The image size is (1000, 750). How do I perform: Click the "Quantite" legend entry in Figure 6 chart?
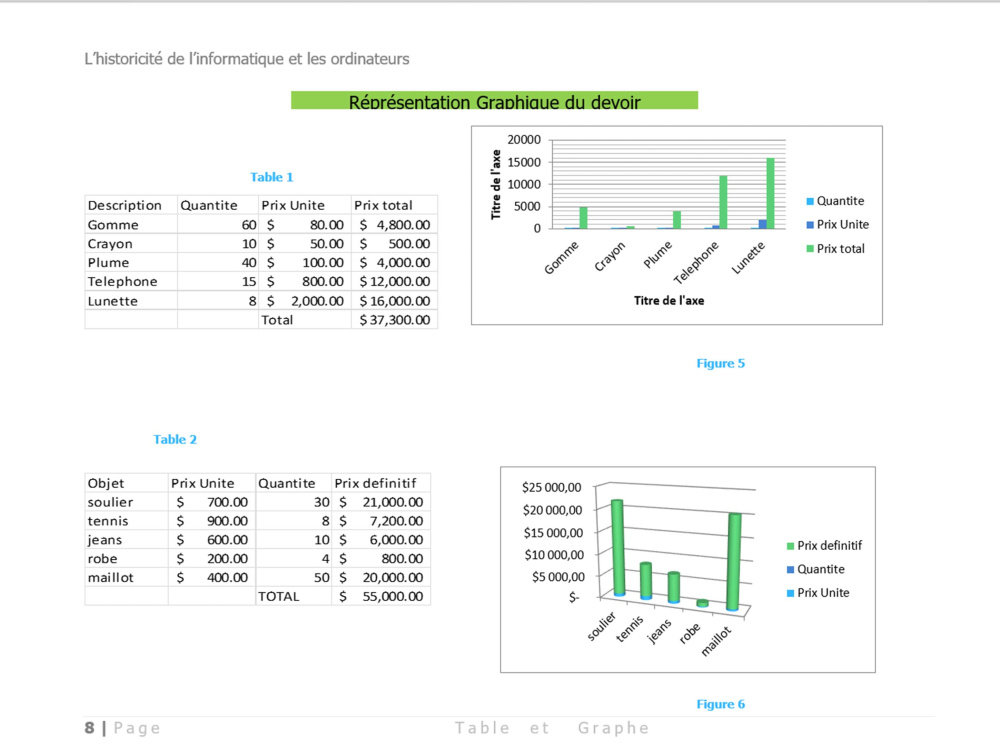point(816,570)
